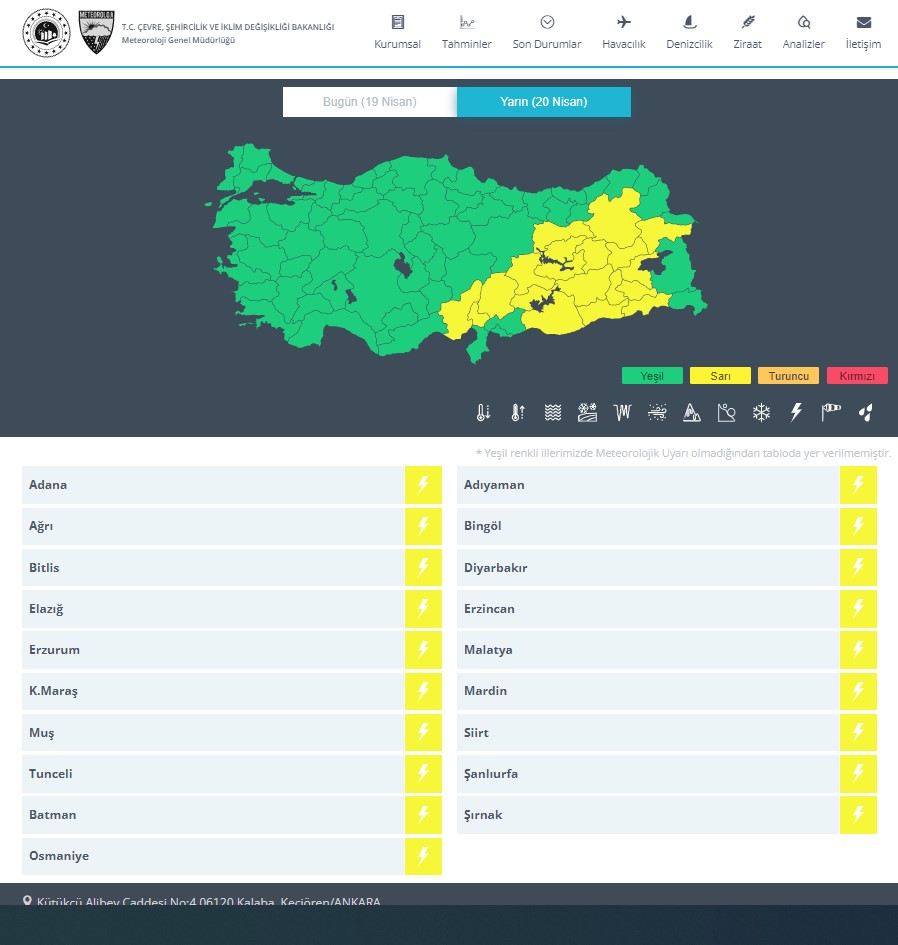This screenshot has height=945, width=898.
Task: Open the Havacılık navigation menu
Action: (624, 33)
